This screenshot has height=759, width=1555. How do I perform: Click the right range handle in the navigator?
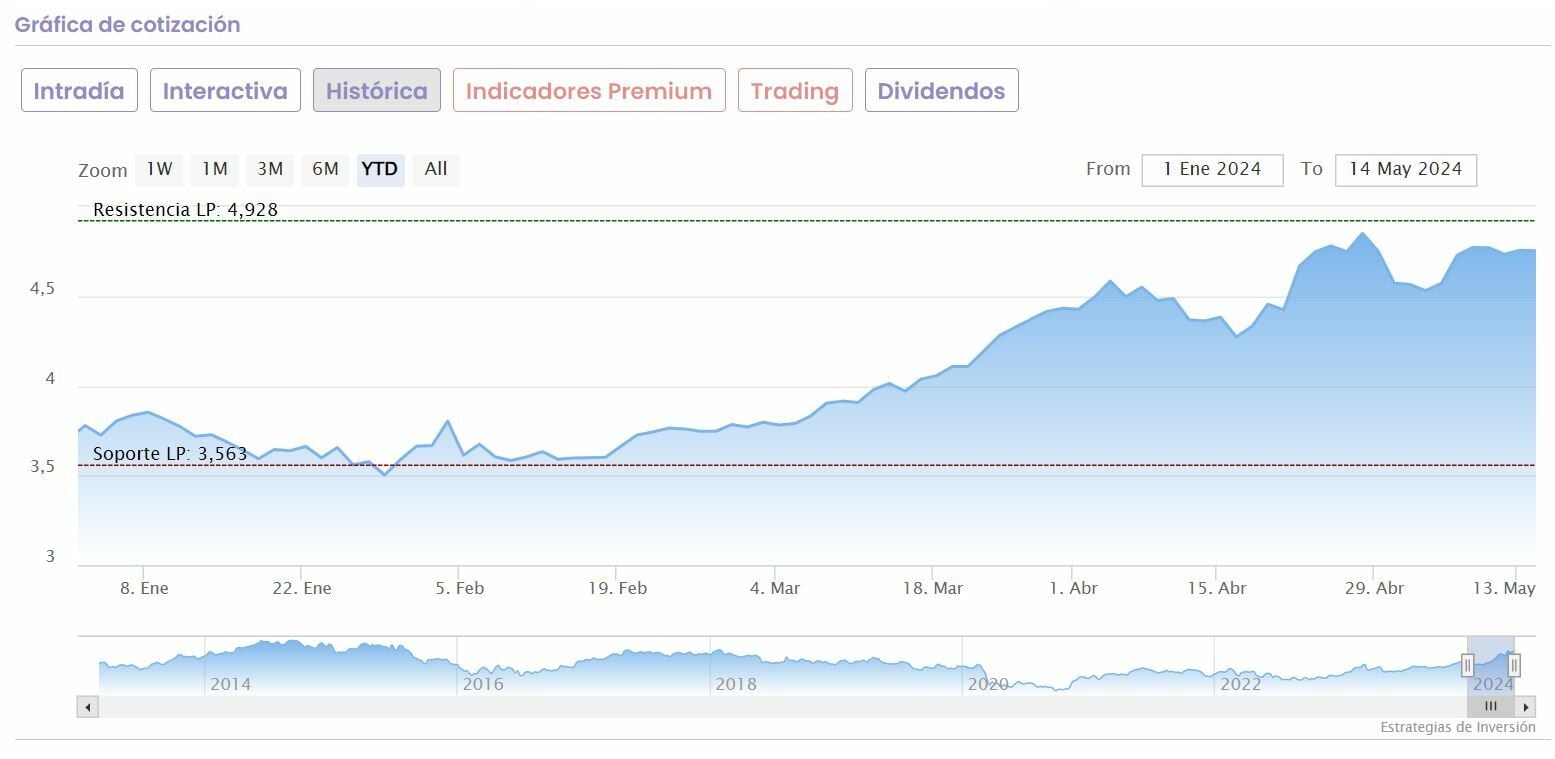click(x=1514, y=665)
